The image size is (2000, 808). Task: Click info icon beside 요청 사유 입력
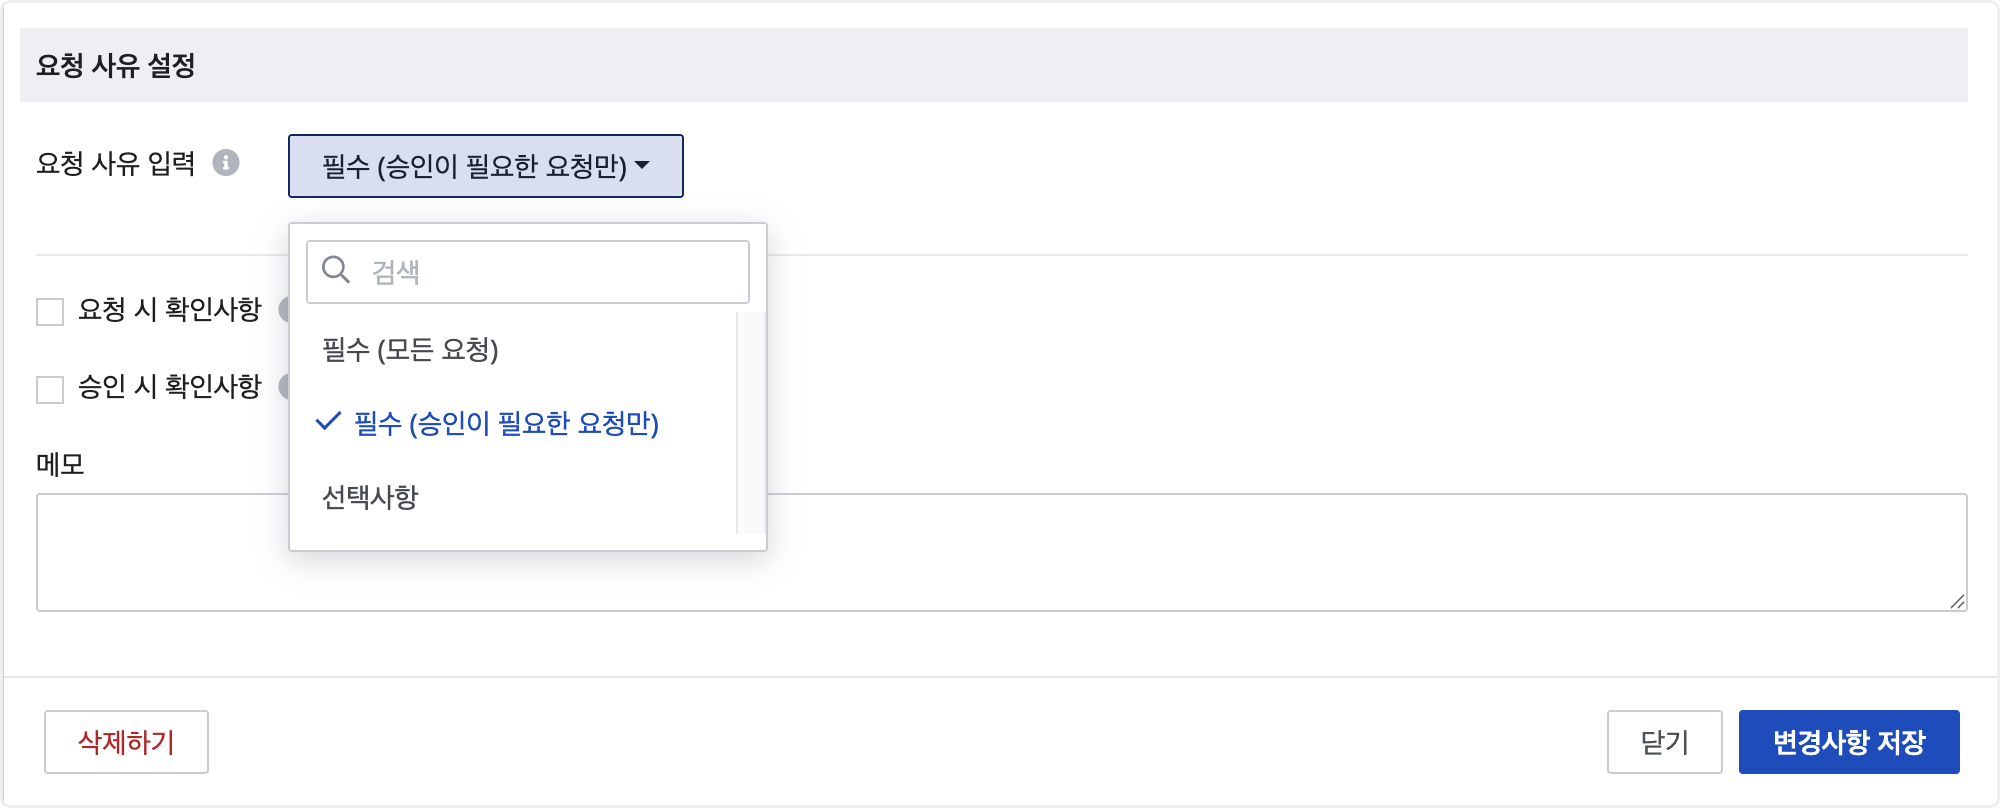[226, 163]
